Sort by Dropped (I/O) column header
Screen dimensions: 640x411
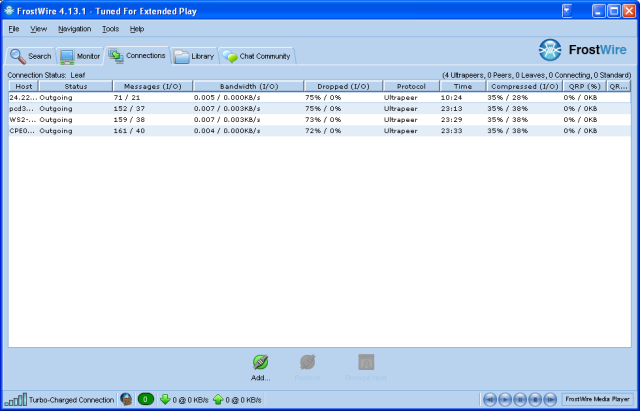[x=343, y=87]
